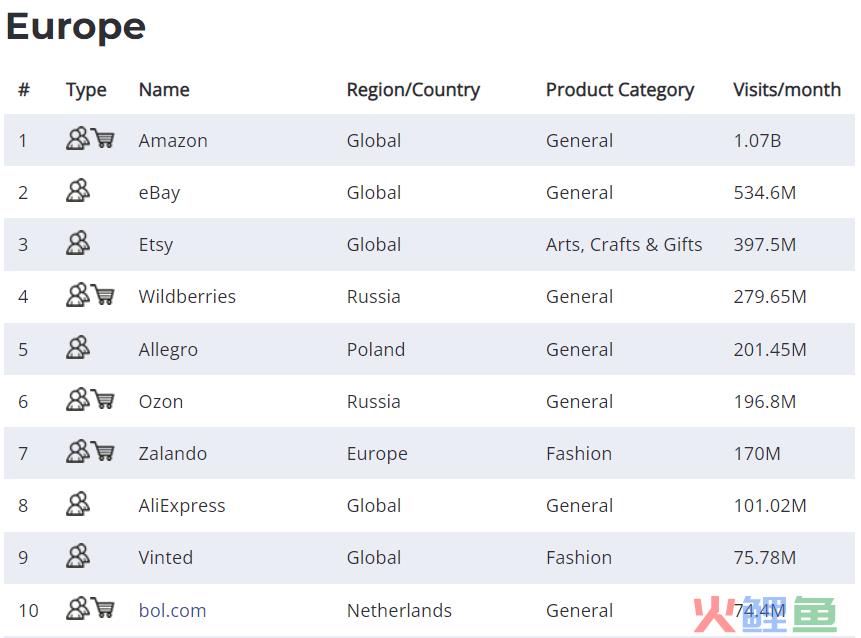Click the cart icon in Zalando row
861x638 pixels.
(103, 452)
